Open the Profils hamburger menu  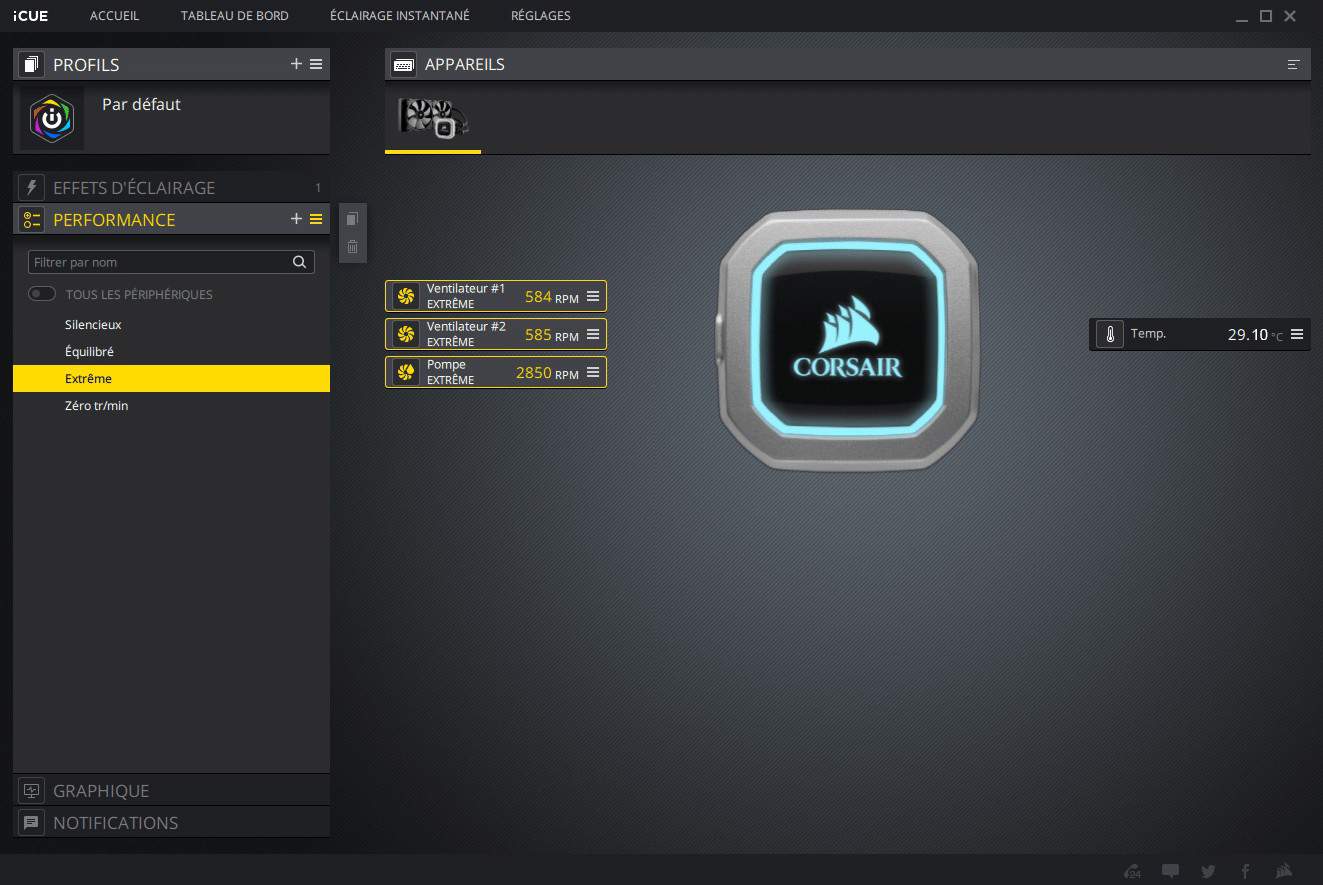316,64
